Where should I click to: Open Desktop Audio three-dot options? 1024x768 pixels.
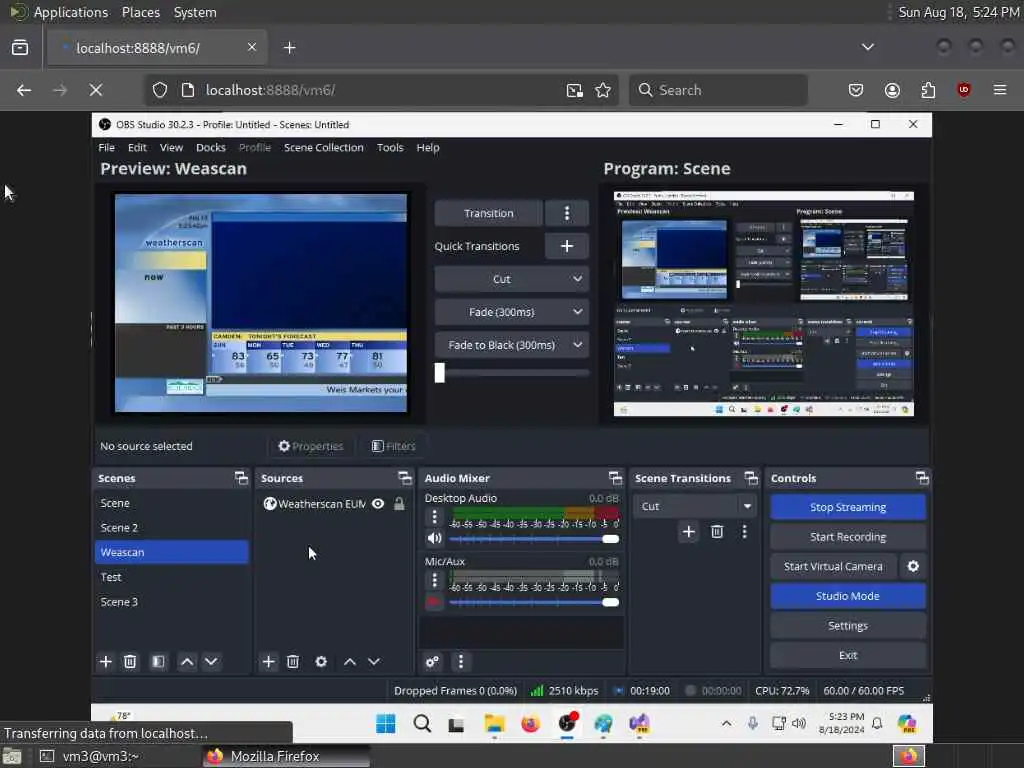pyautogui.click(x=434, y=517)
